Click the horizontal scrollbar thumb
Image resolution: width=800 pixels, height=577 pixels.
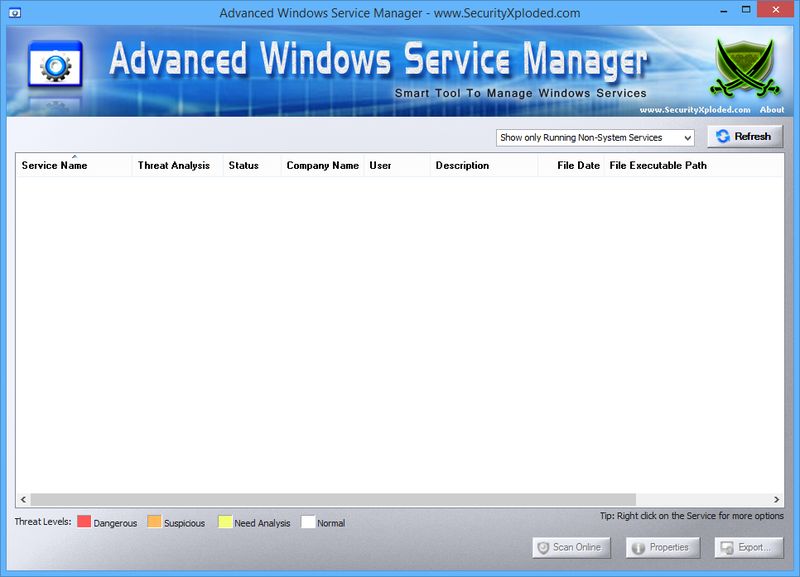pos(333,499)
